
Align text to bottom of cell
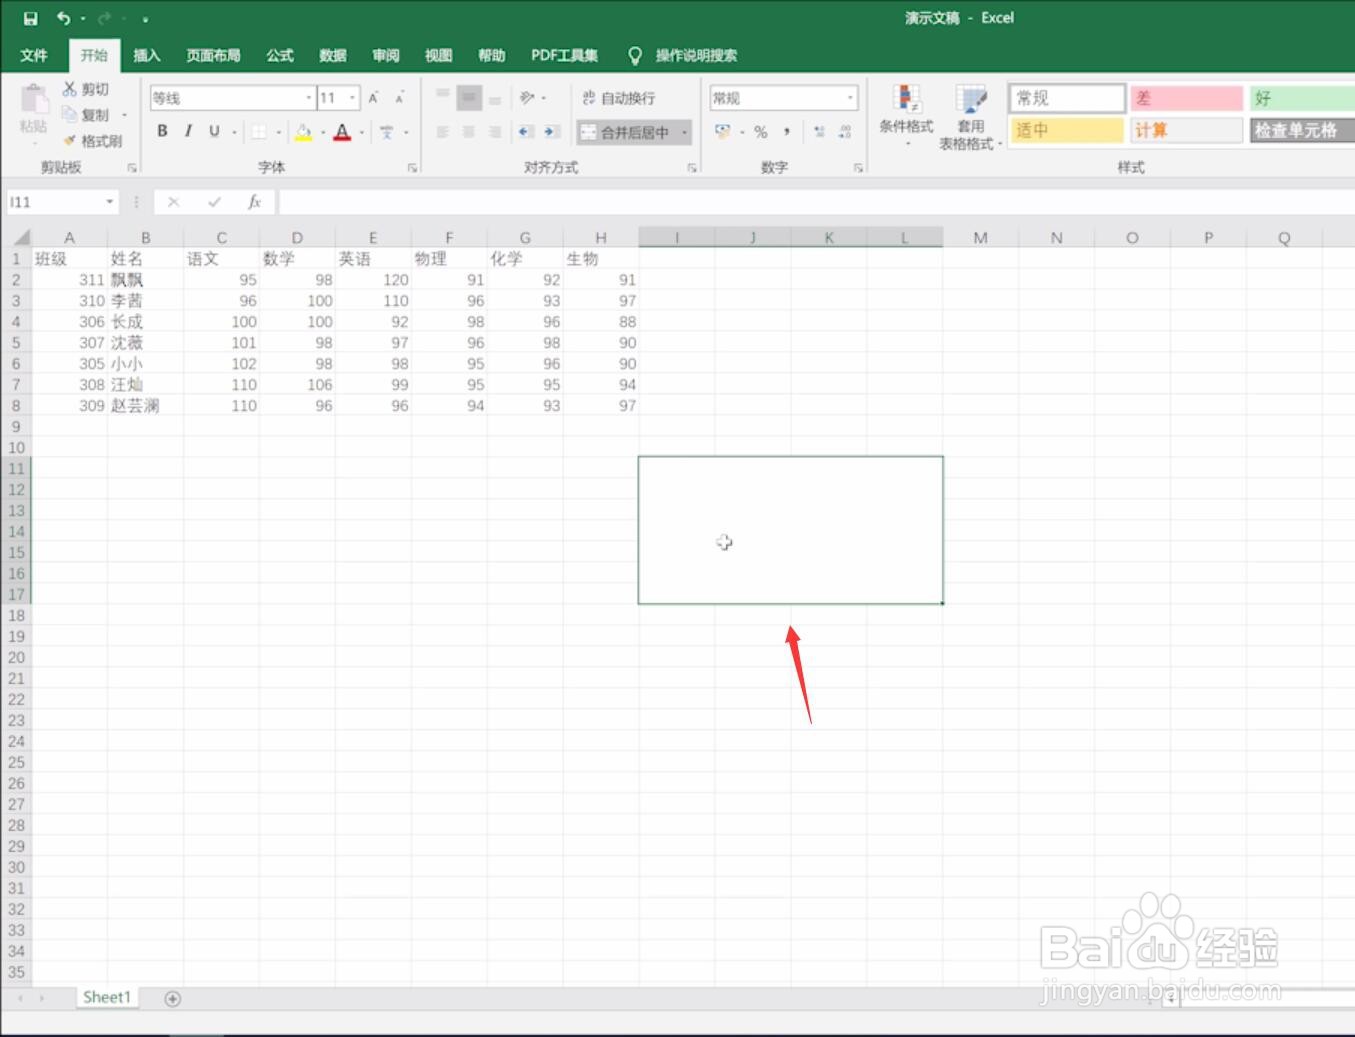pyautogui.click(x=495, y=98)
